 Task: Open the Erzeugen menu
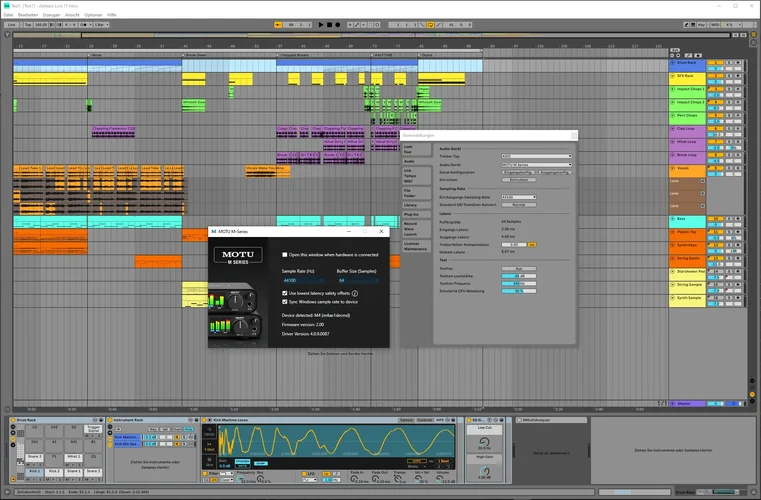tap(51, 15)
